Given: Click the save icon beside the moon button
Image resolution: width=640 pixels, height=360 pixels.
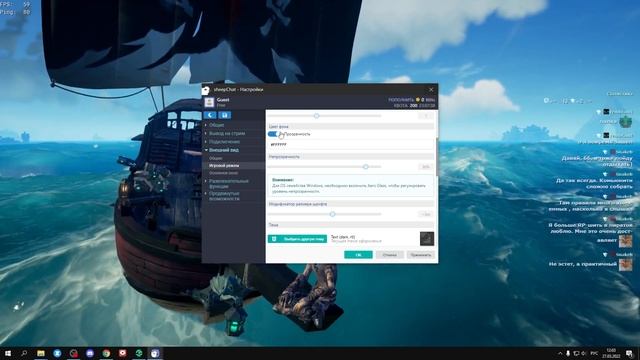Looking at the screenshot, I should click(x=224, y=115).
